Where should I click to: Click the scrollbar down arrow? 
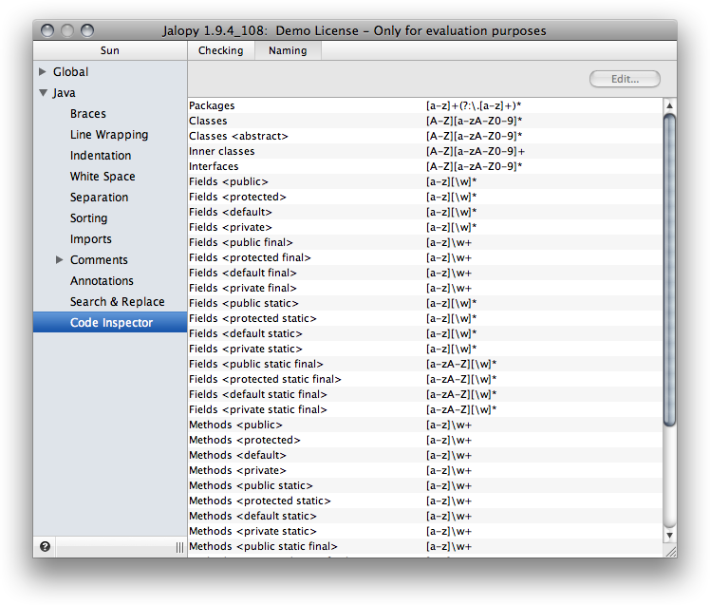tap(669, 535)
